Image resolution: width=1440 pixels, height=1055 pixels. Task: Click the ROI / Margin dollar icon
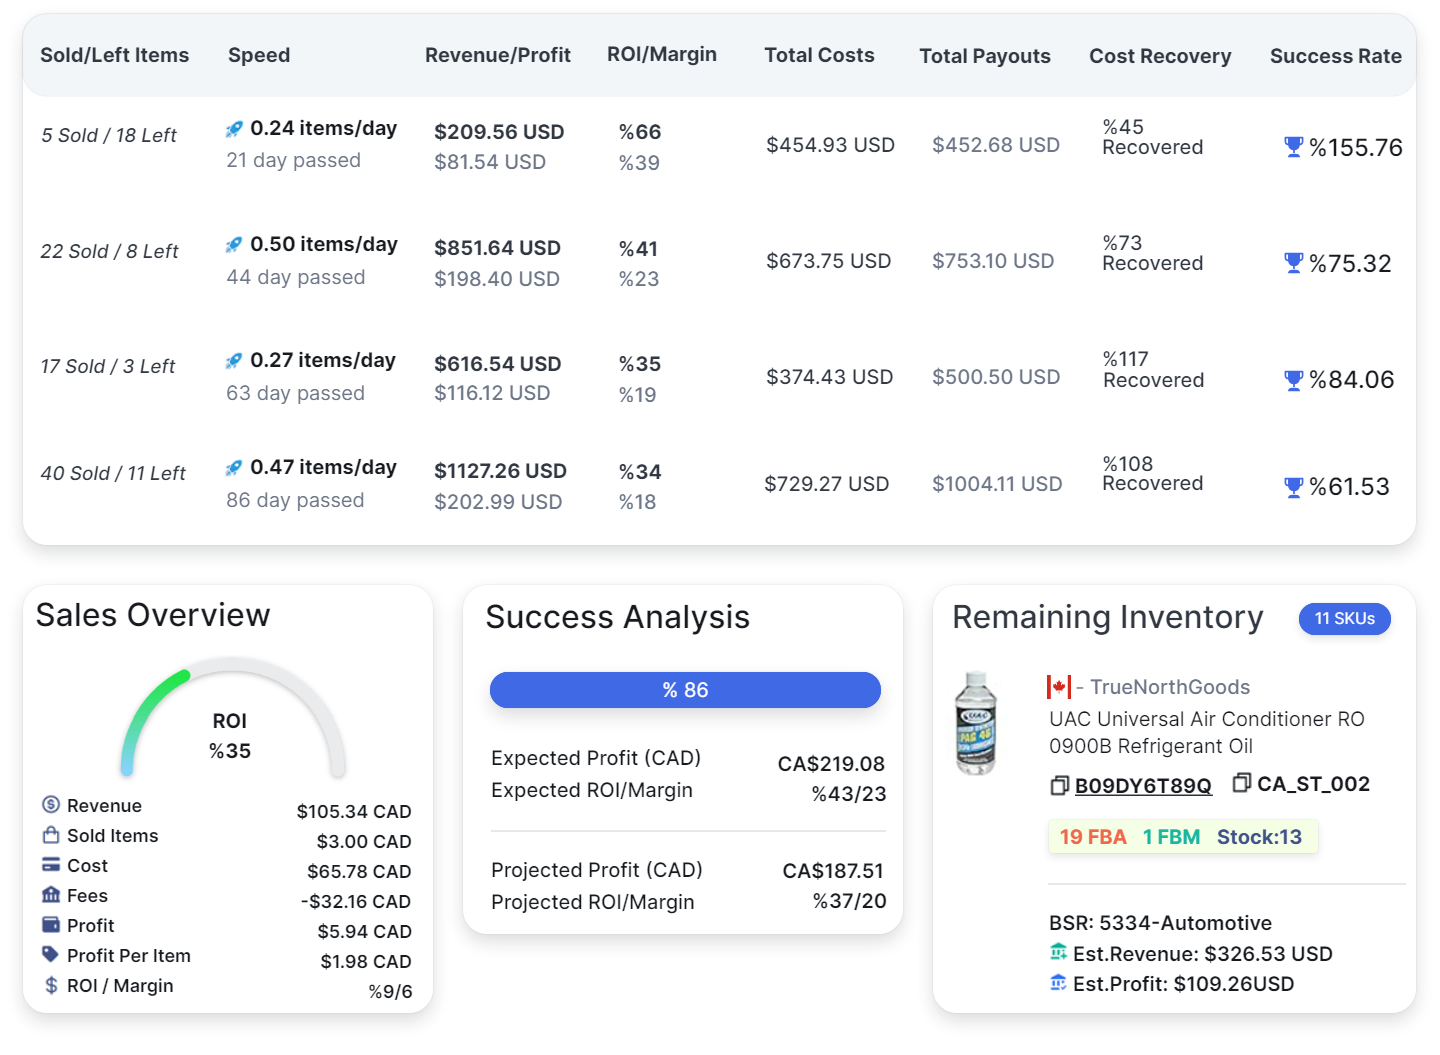pyautogui.click(x=50, y=985)
